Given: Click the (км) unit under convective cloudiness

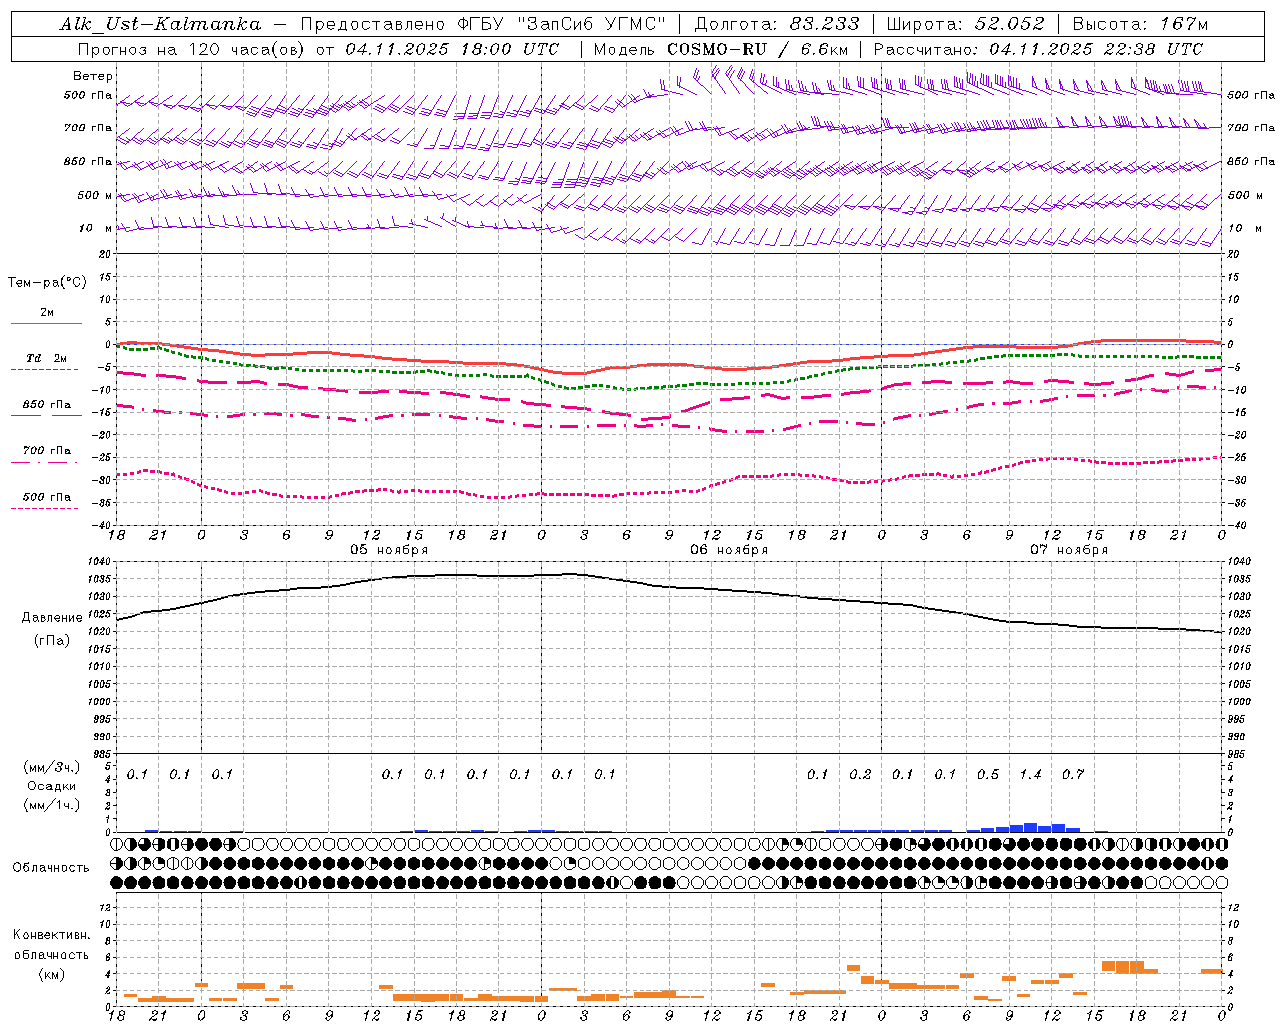Looking at the screenshot, I should [x=51, y=974].
